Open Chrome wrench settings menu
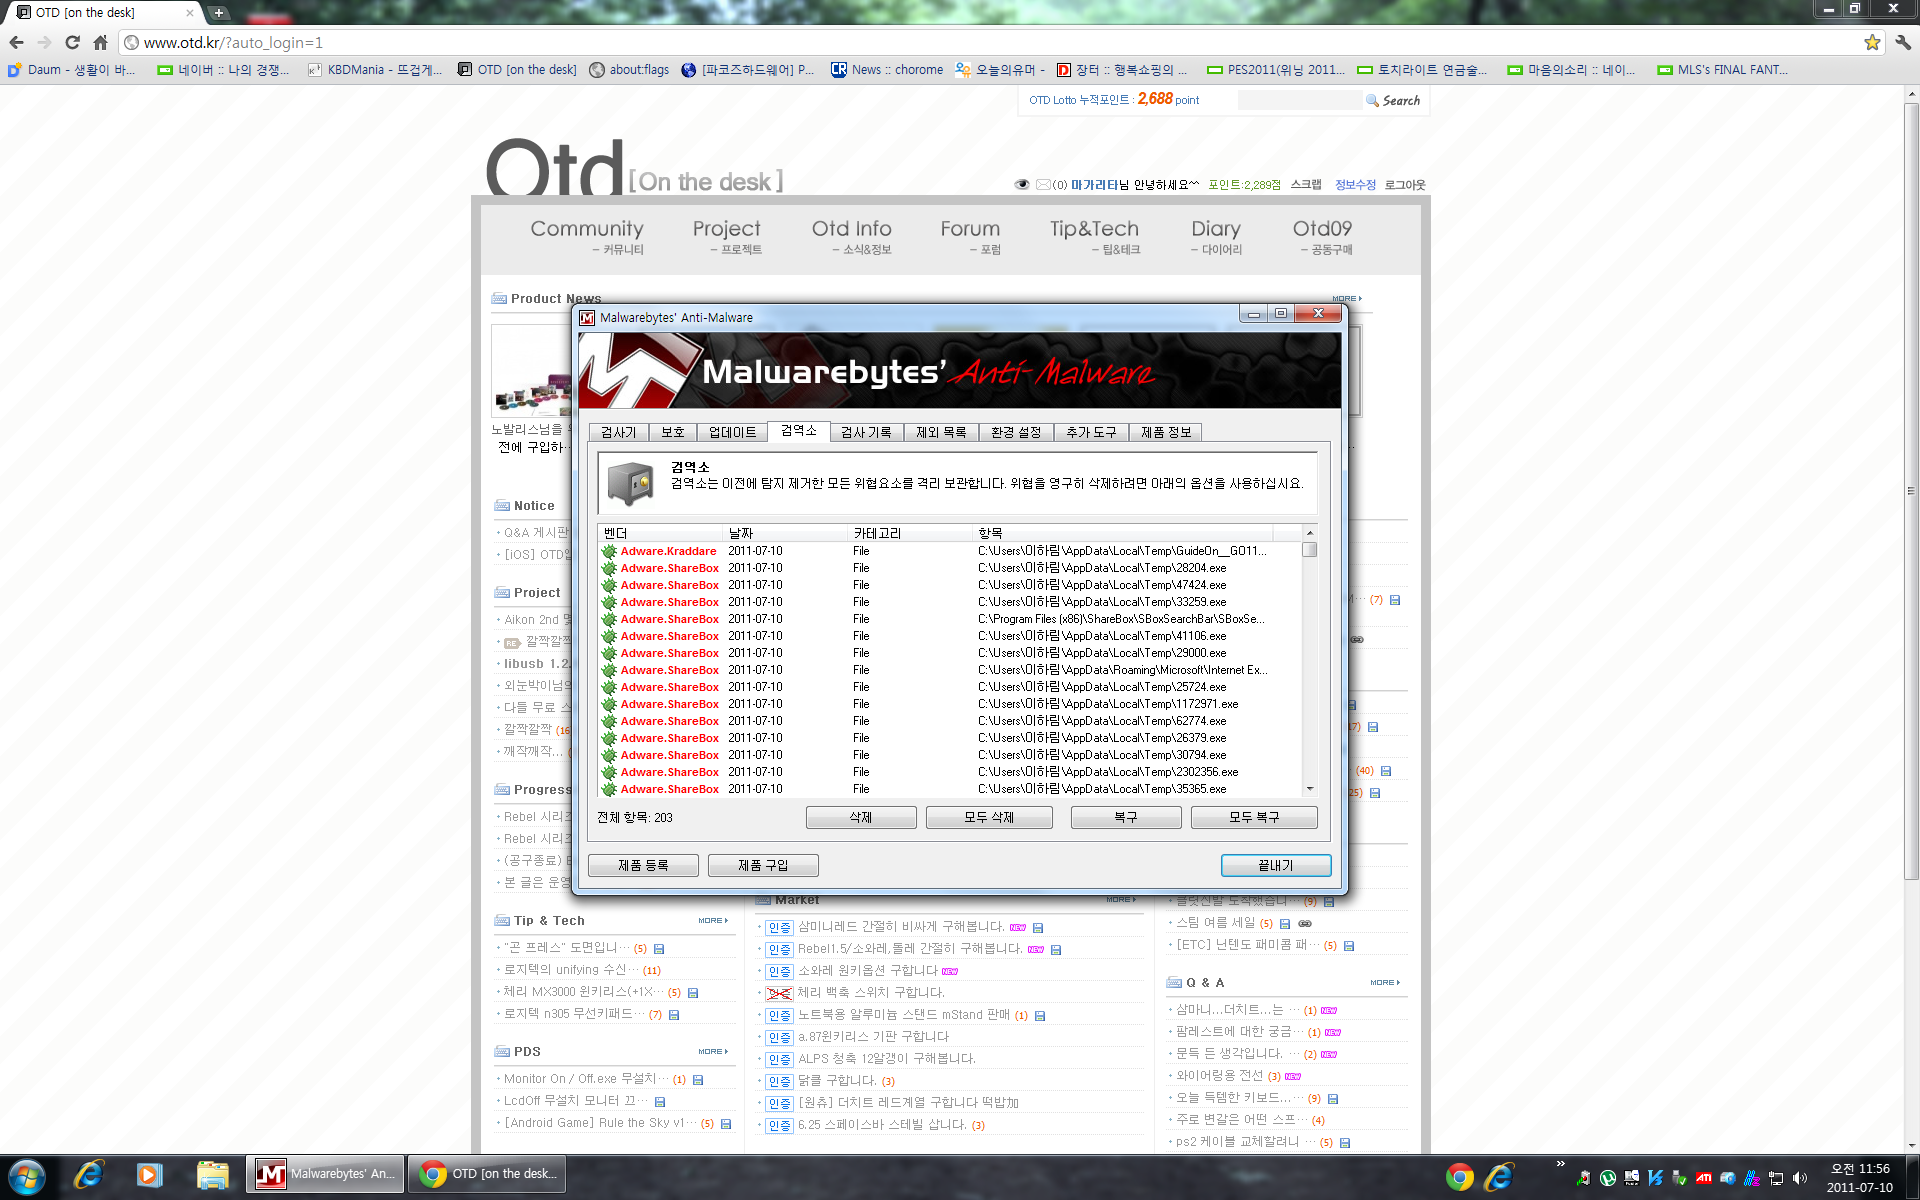The image size is (1920, 1200). click(x=1903, y=42)
